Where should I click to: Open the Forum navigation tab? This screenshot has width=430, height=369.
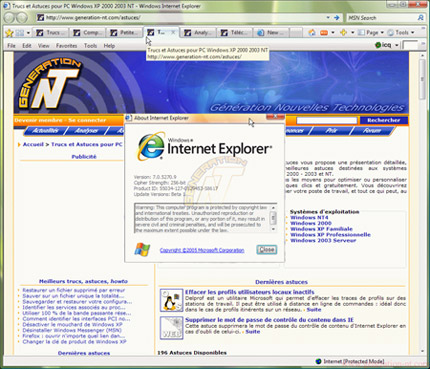point(372,131)
